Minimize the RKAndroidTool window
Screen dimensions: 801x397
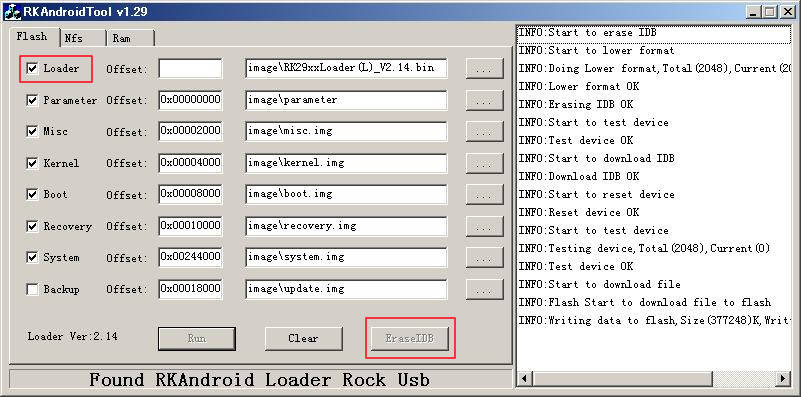point(752,11)
